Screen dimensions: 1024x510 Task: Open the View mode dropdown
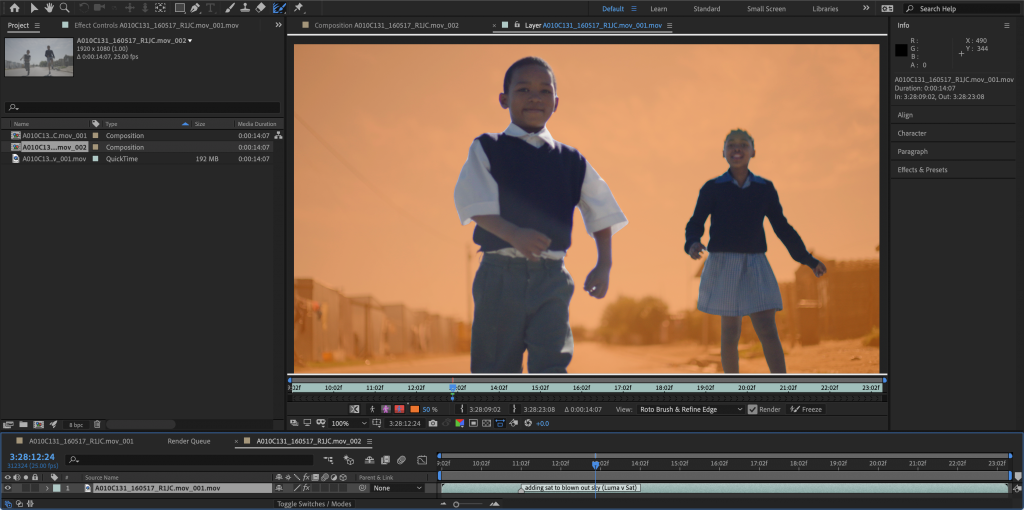click(691, 409)
